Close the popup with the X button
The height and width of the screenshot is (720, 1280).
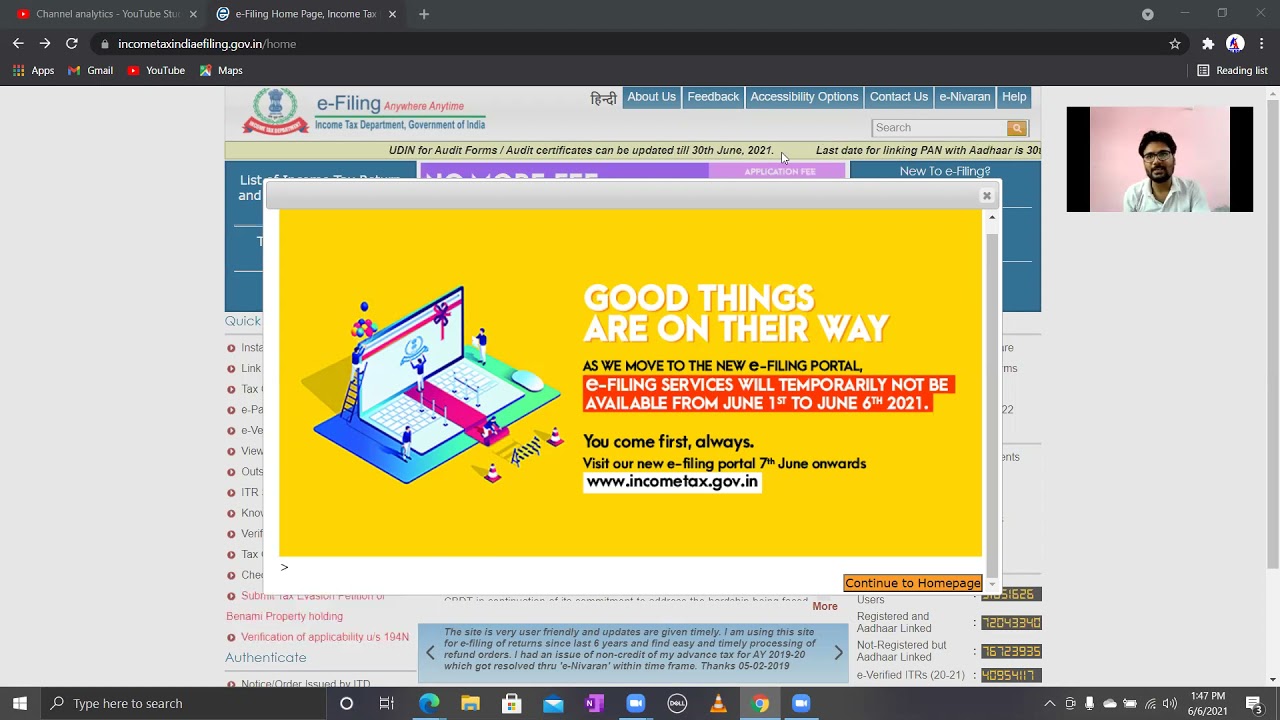(x=986, y=196)
